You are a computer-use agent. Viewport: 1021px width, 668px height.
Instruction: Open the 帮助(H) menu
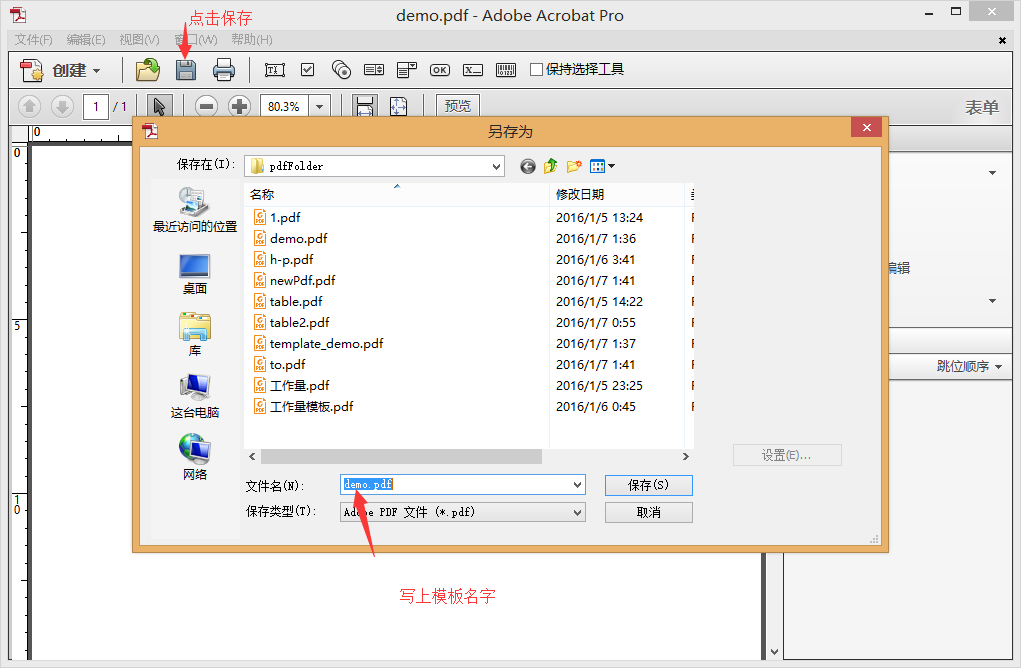[252, 40]
